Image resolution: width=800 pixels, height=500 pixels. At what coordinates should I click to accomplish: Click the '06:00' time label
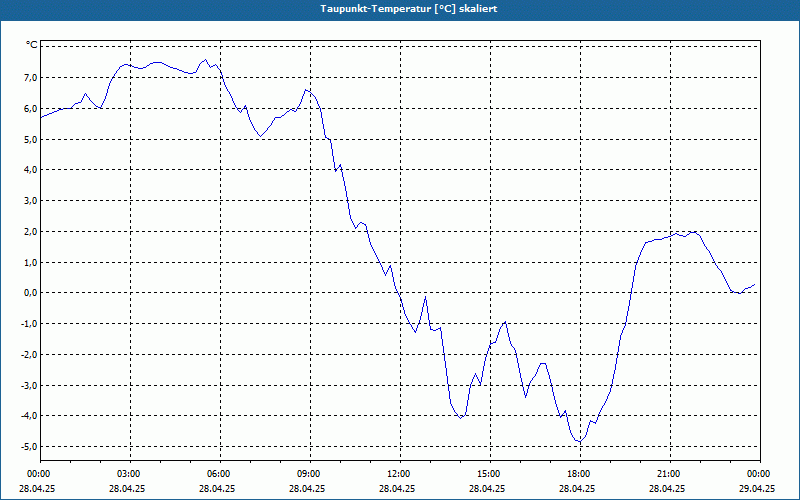click(220, 474)
